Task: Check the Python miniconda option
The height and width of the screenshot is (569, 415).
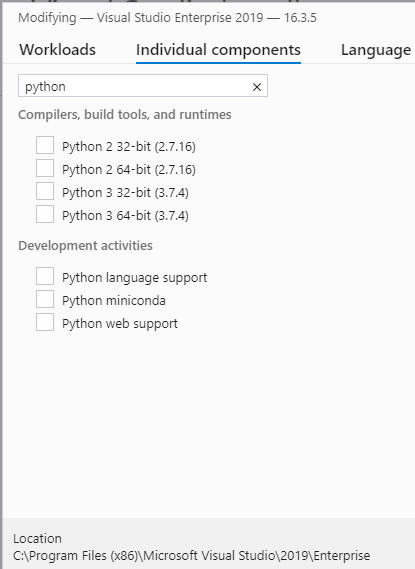Action: (45, 299)
